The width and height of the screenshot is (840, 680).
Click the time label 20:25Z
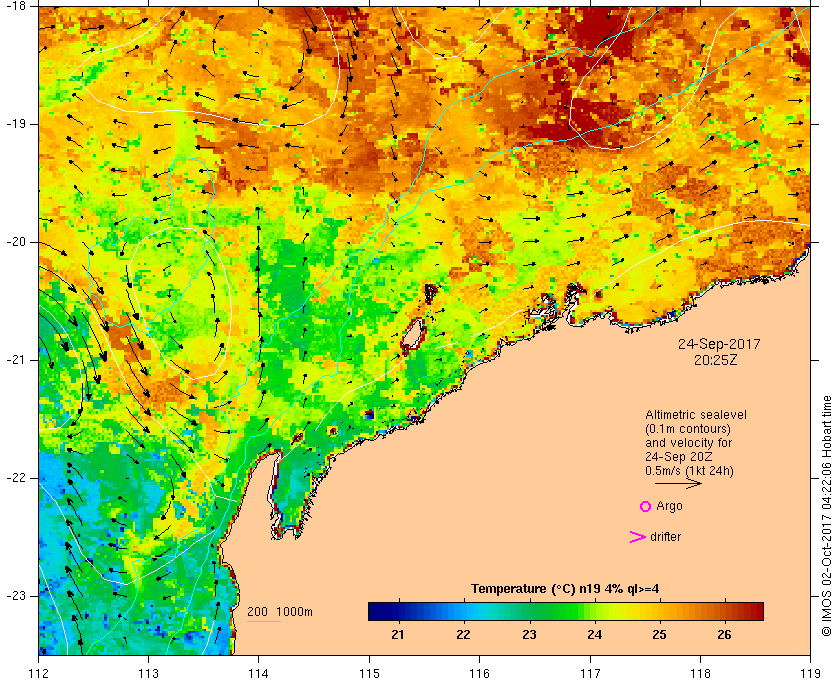coord(716,361)
